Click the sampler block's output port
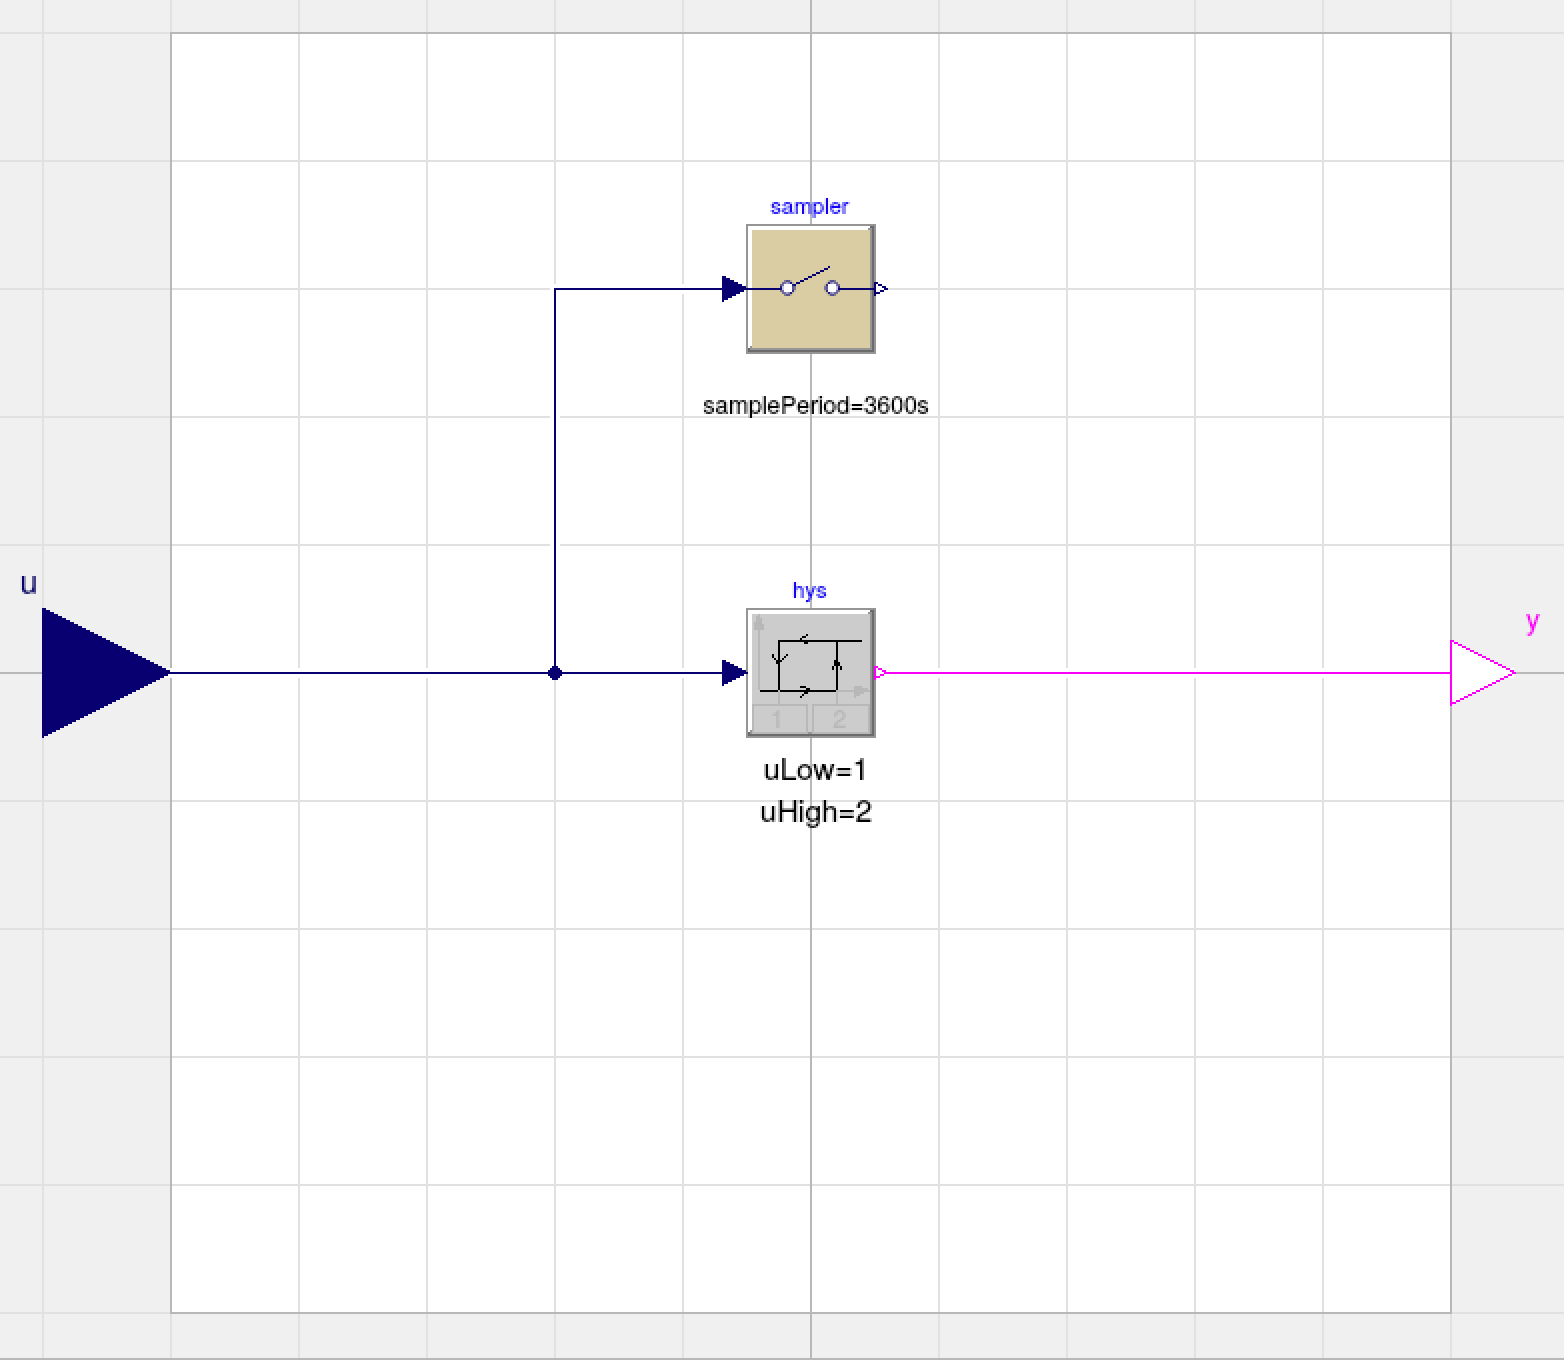The width and height of the screenshot is (1564, 1360). click(881, 289)
